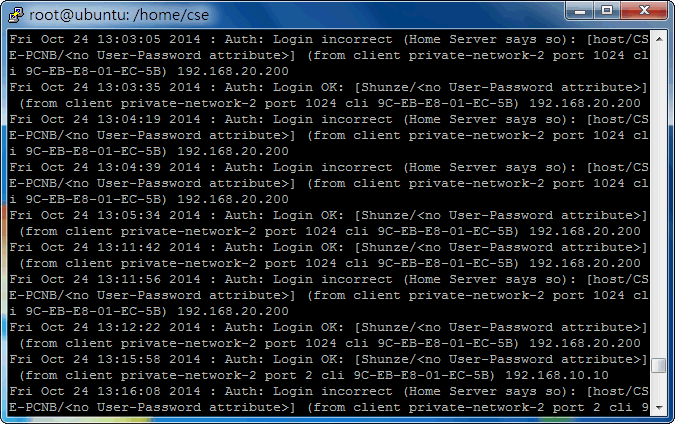Open the PuTTY system menu icon
The height and width of the screenshot is (424, 675).
coord(15,12)
